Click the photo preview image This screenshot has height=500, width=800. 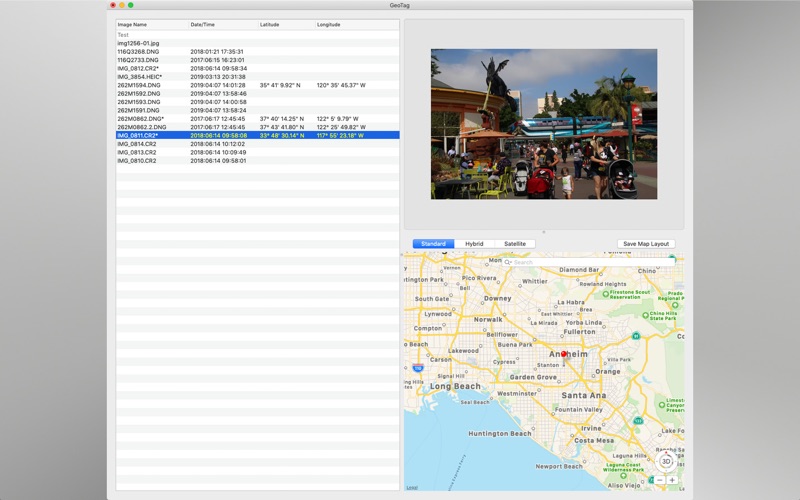coord(543,124)
